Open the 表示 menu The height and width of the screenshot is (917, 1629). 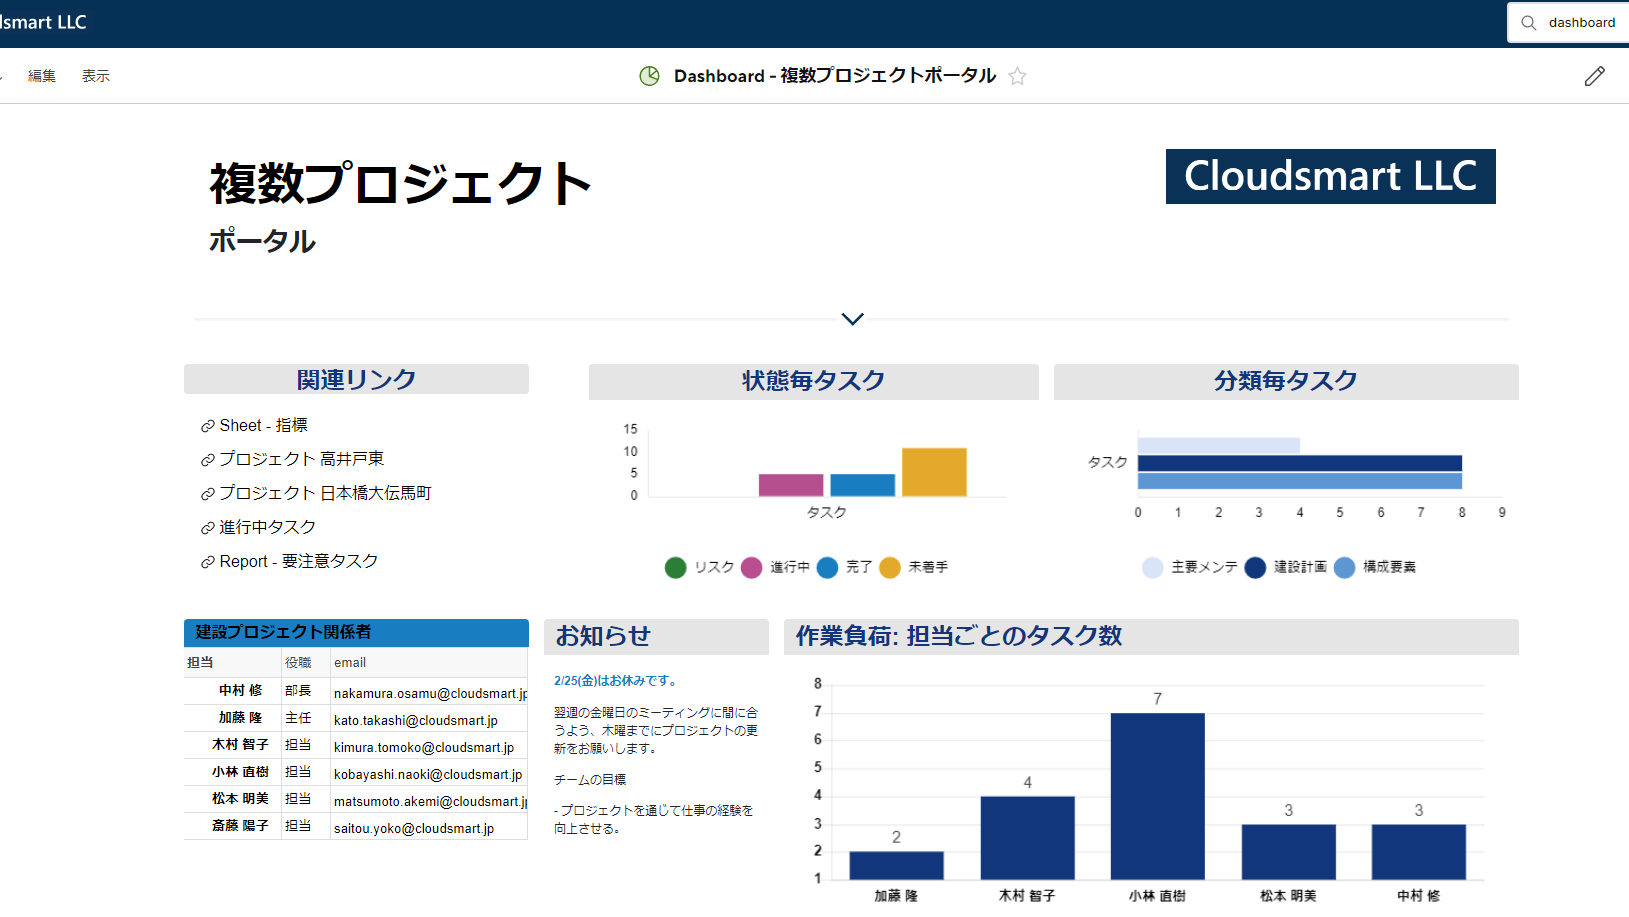[96, 75]
